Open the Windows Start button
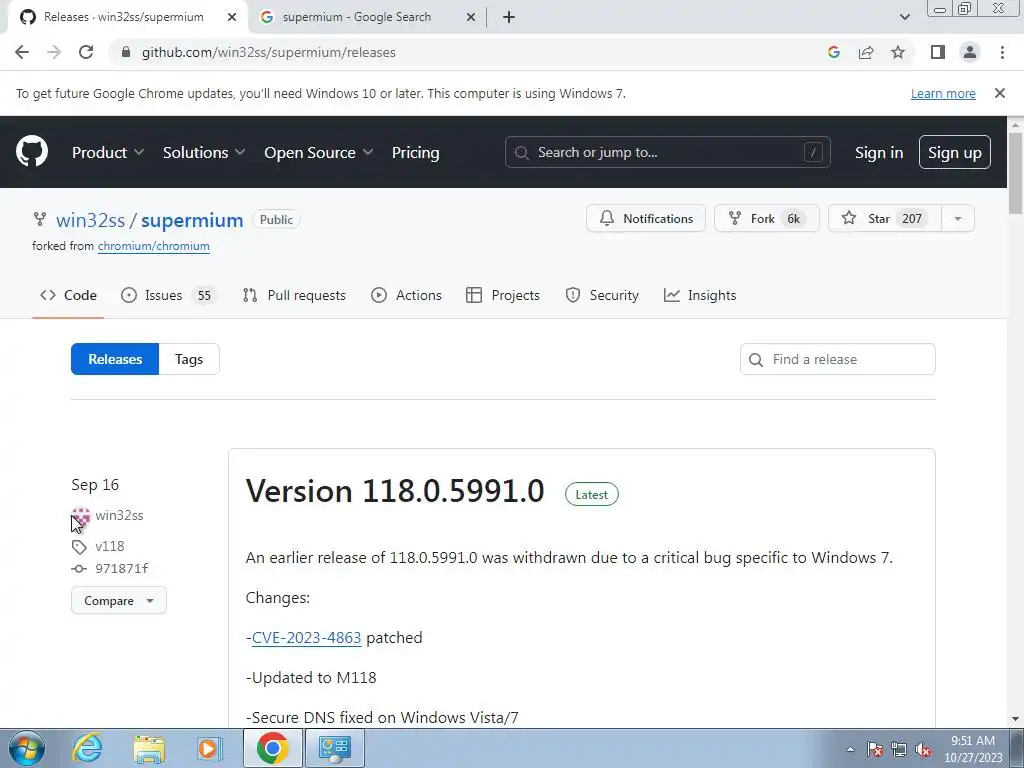The width and height of the screenshot is (1024, 768). point(27,748)
